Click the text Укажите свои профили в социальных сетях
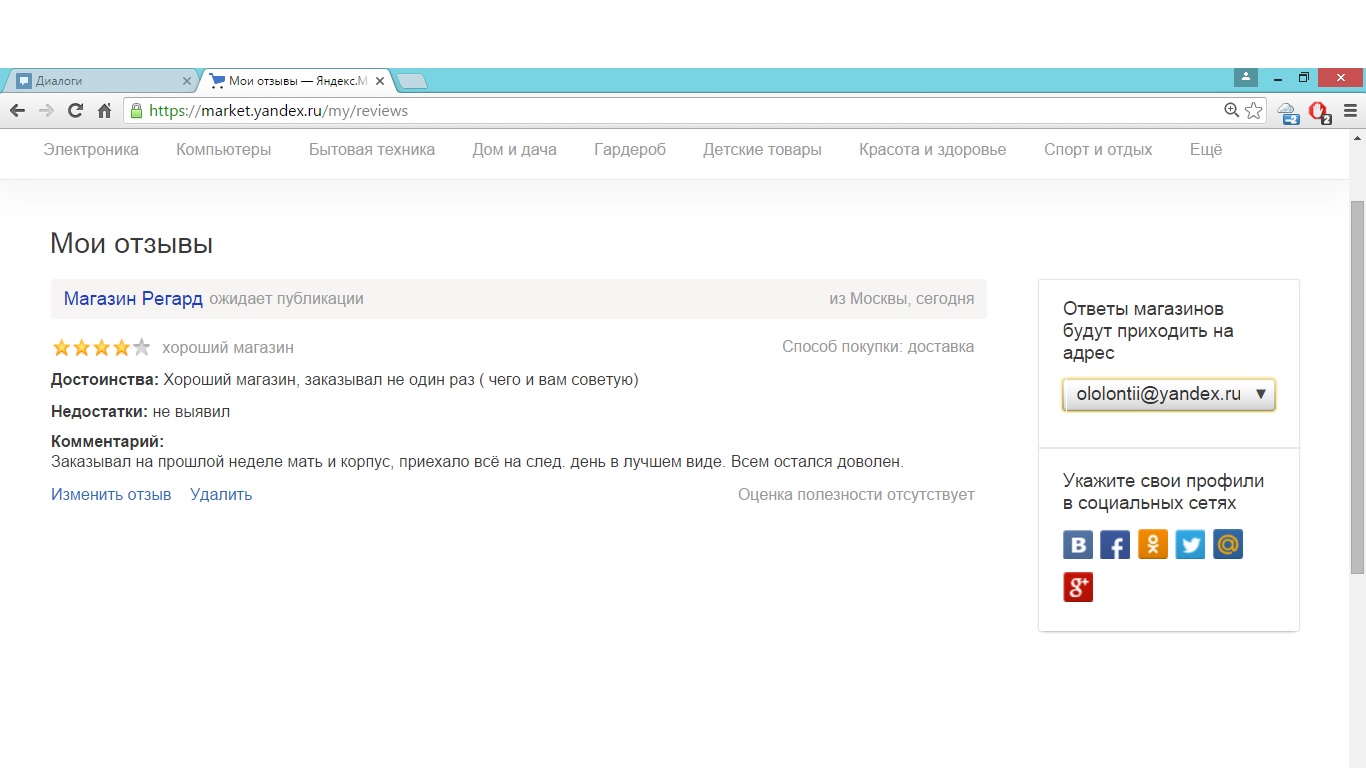Screen dimensions: 1366x768 click(1163, 492)
